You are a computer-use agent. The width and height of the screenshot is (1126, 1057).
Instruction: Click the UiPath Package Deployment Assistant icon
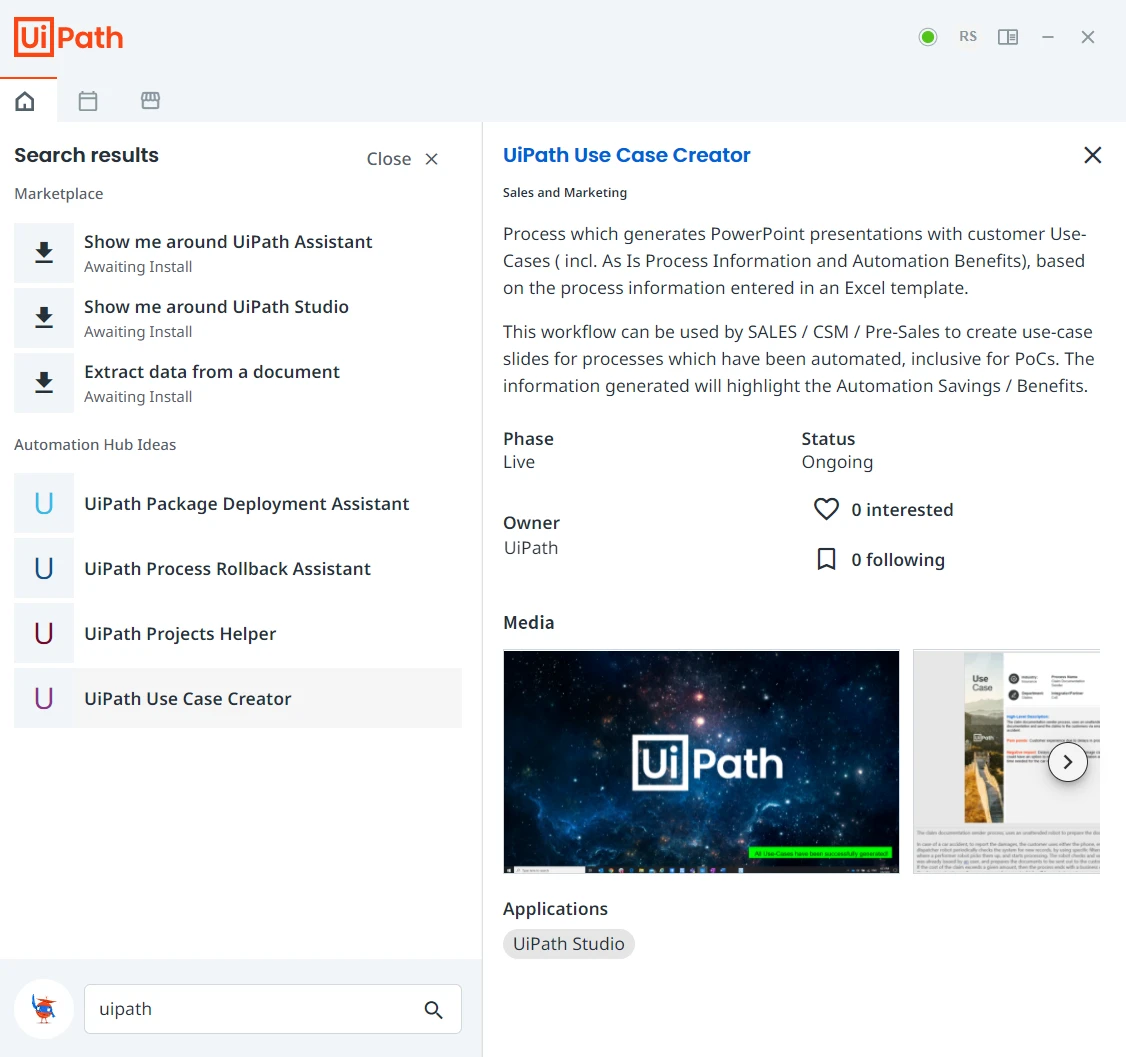[44, 503]
